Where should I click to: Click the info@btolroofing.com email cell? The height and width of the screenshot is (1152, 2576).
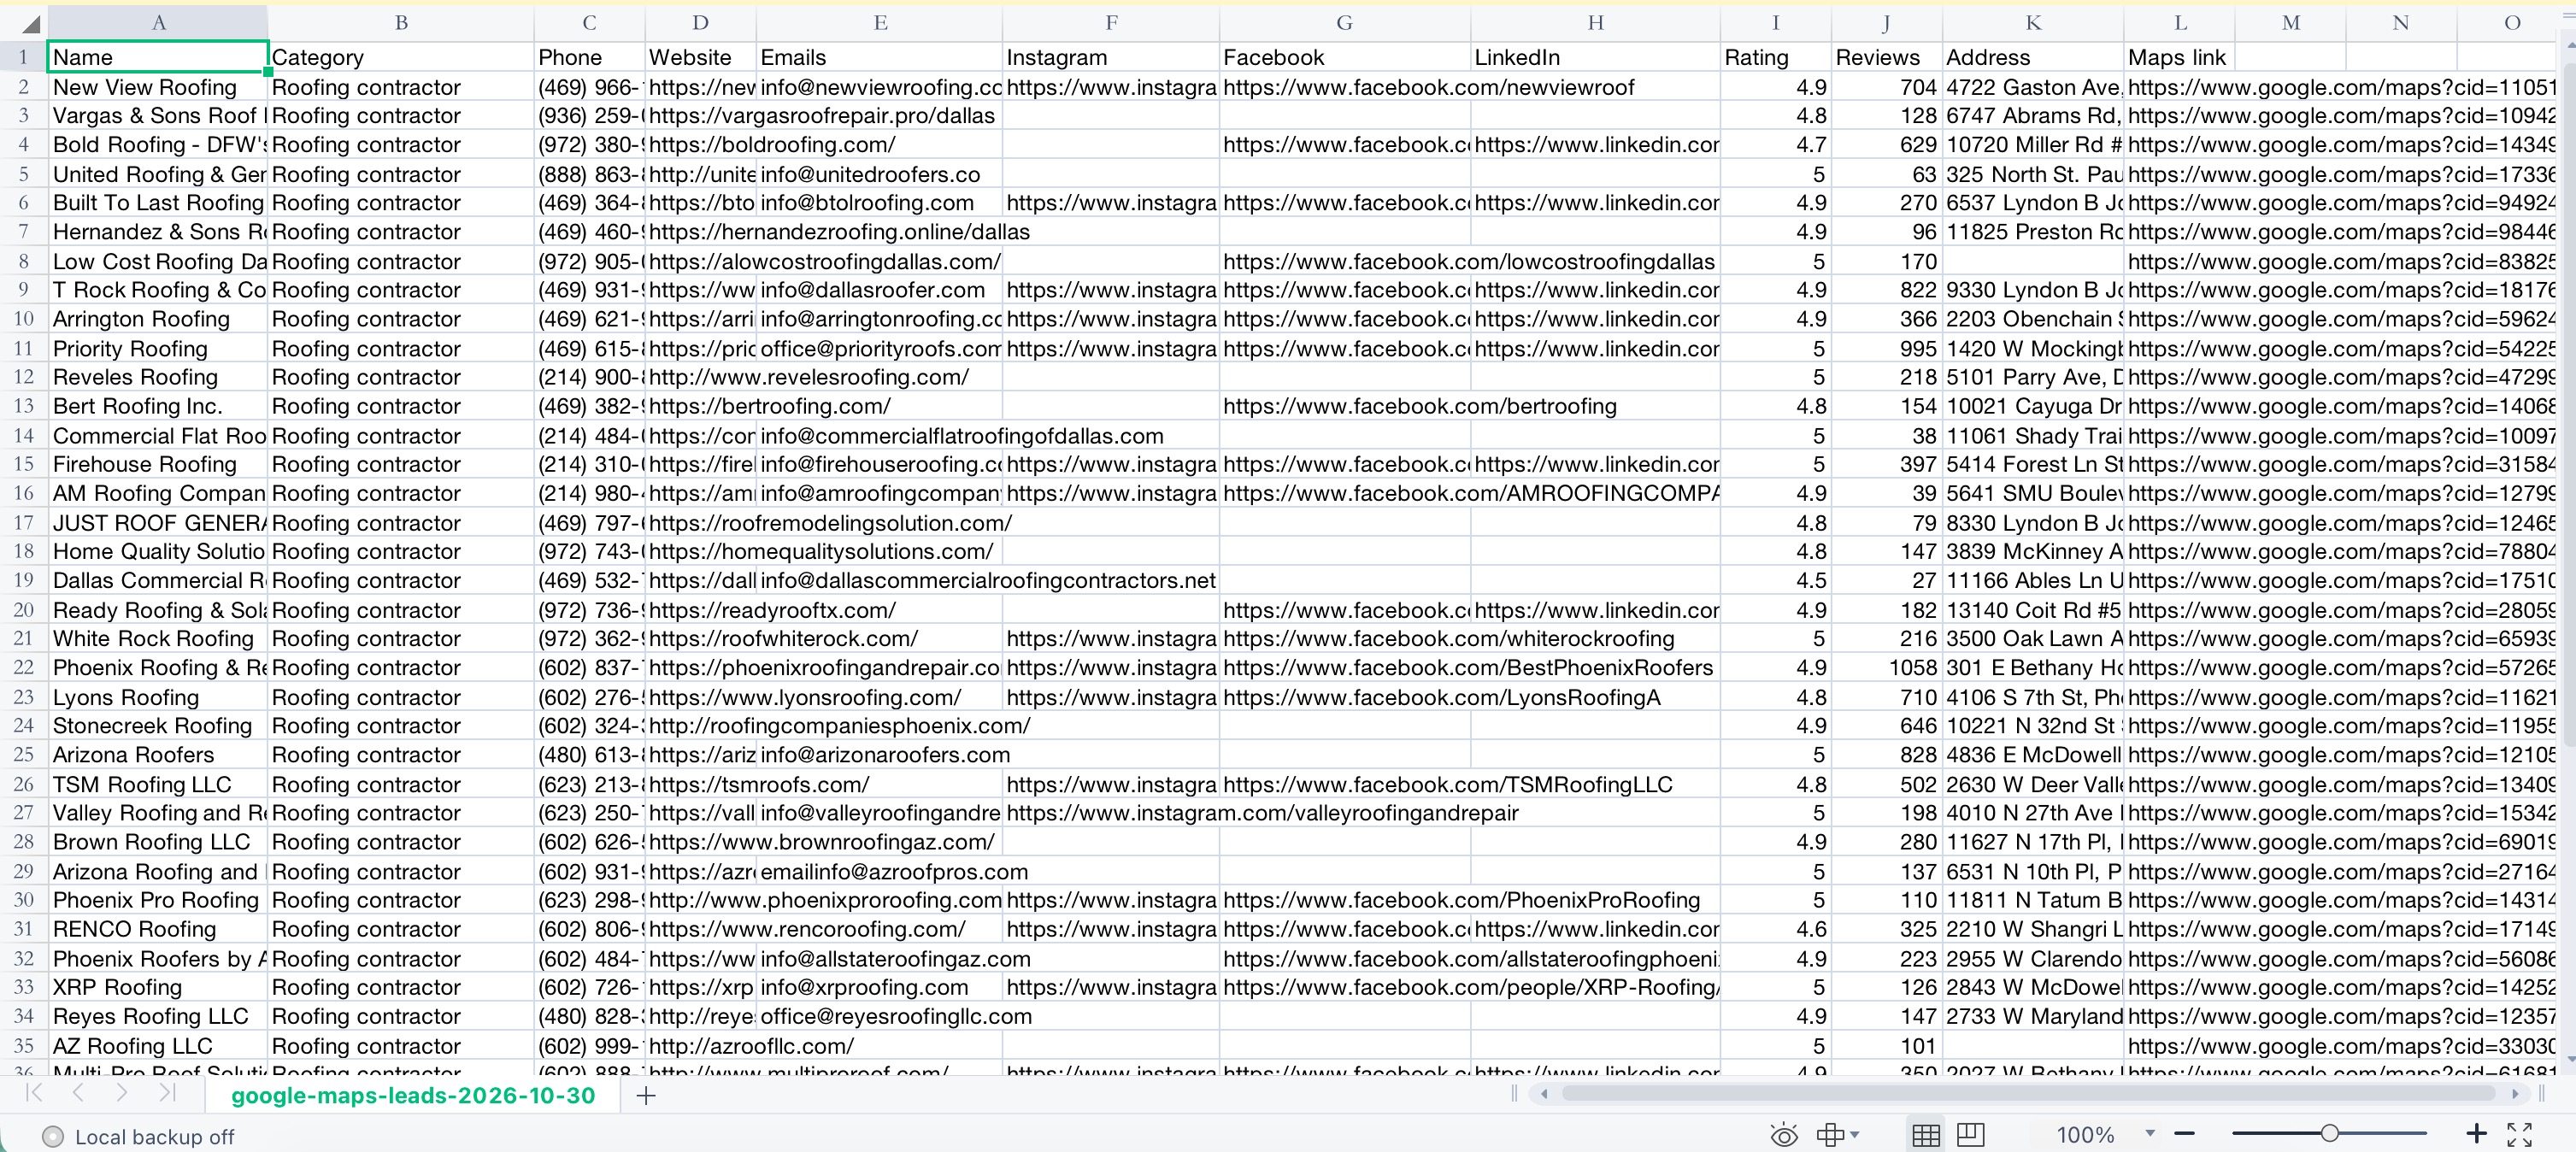coord(879,203)
